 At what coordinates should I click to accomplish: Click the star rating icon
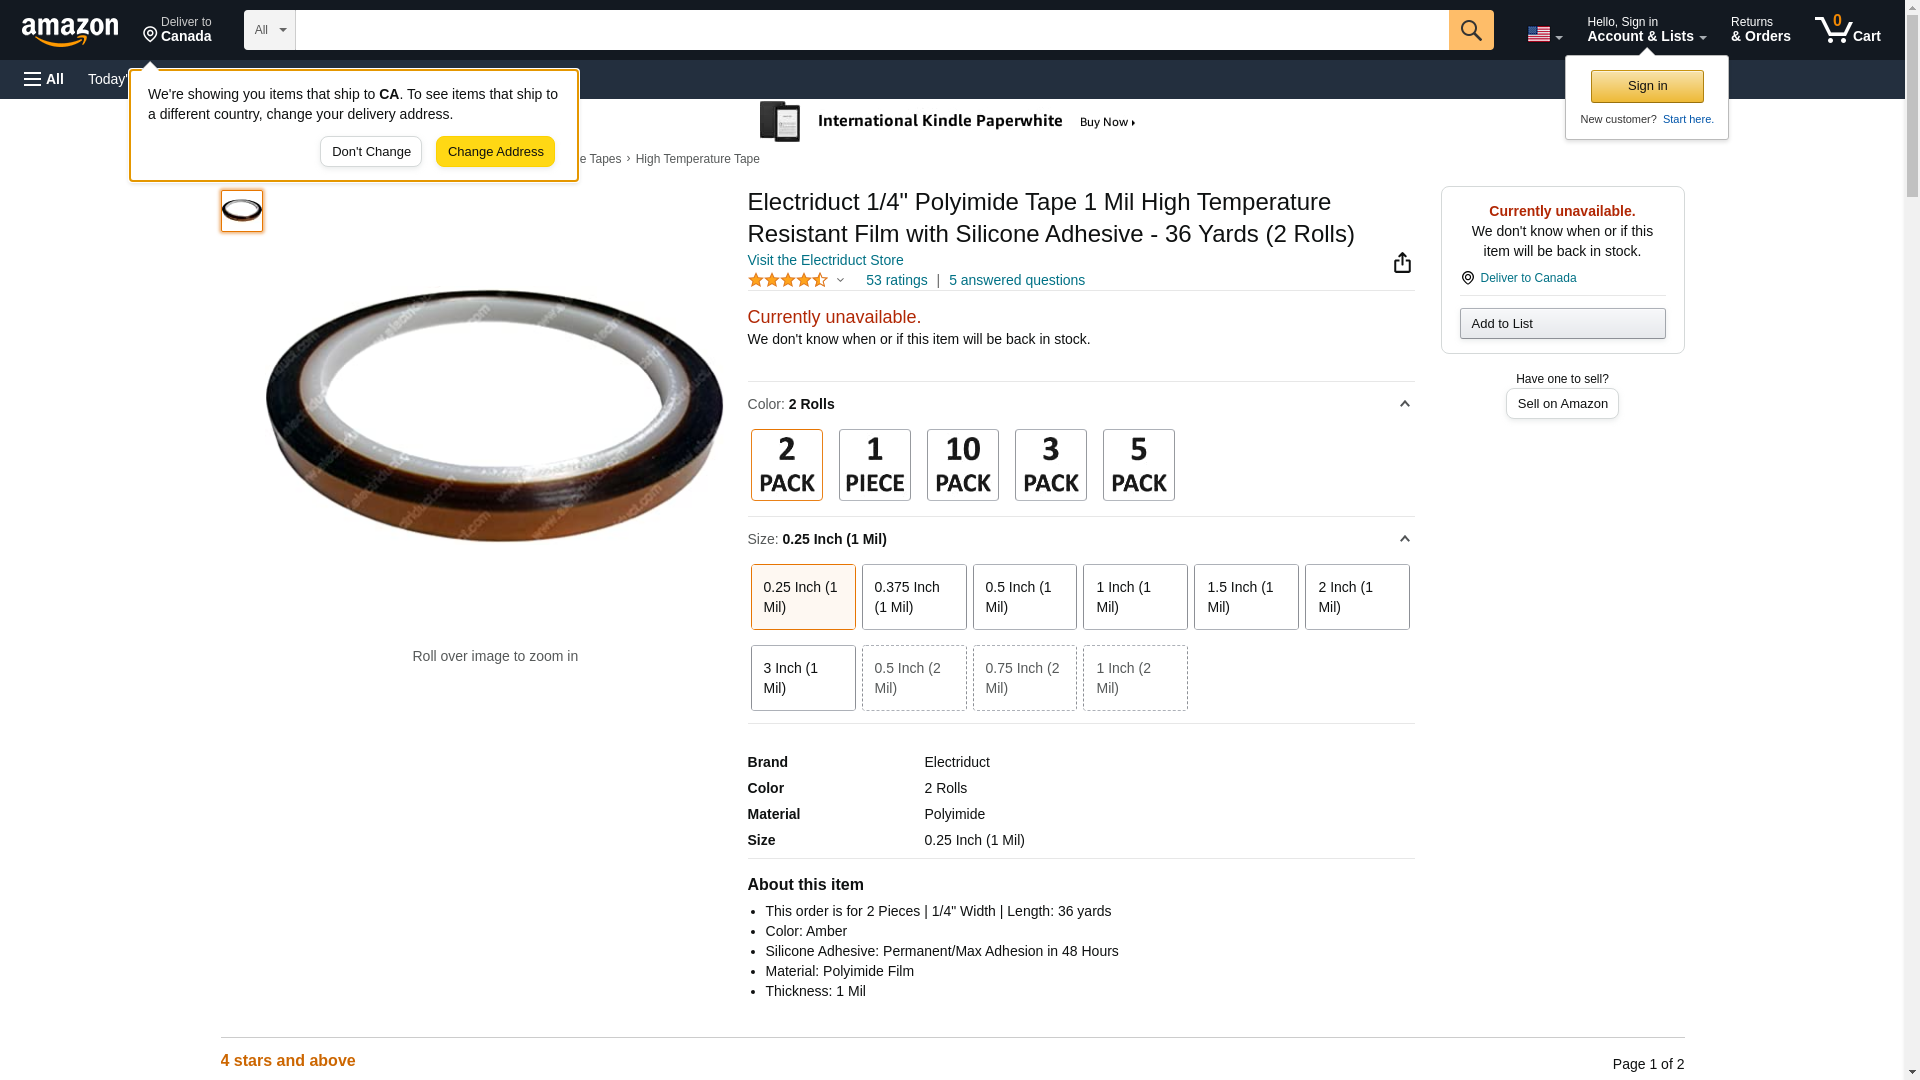[788, 281]
